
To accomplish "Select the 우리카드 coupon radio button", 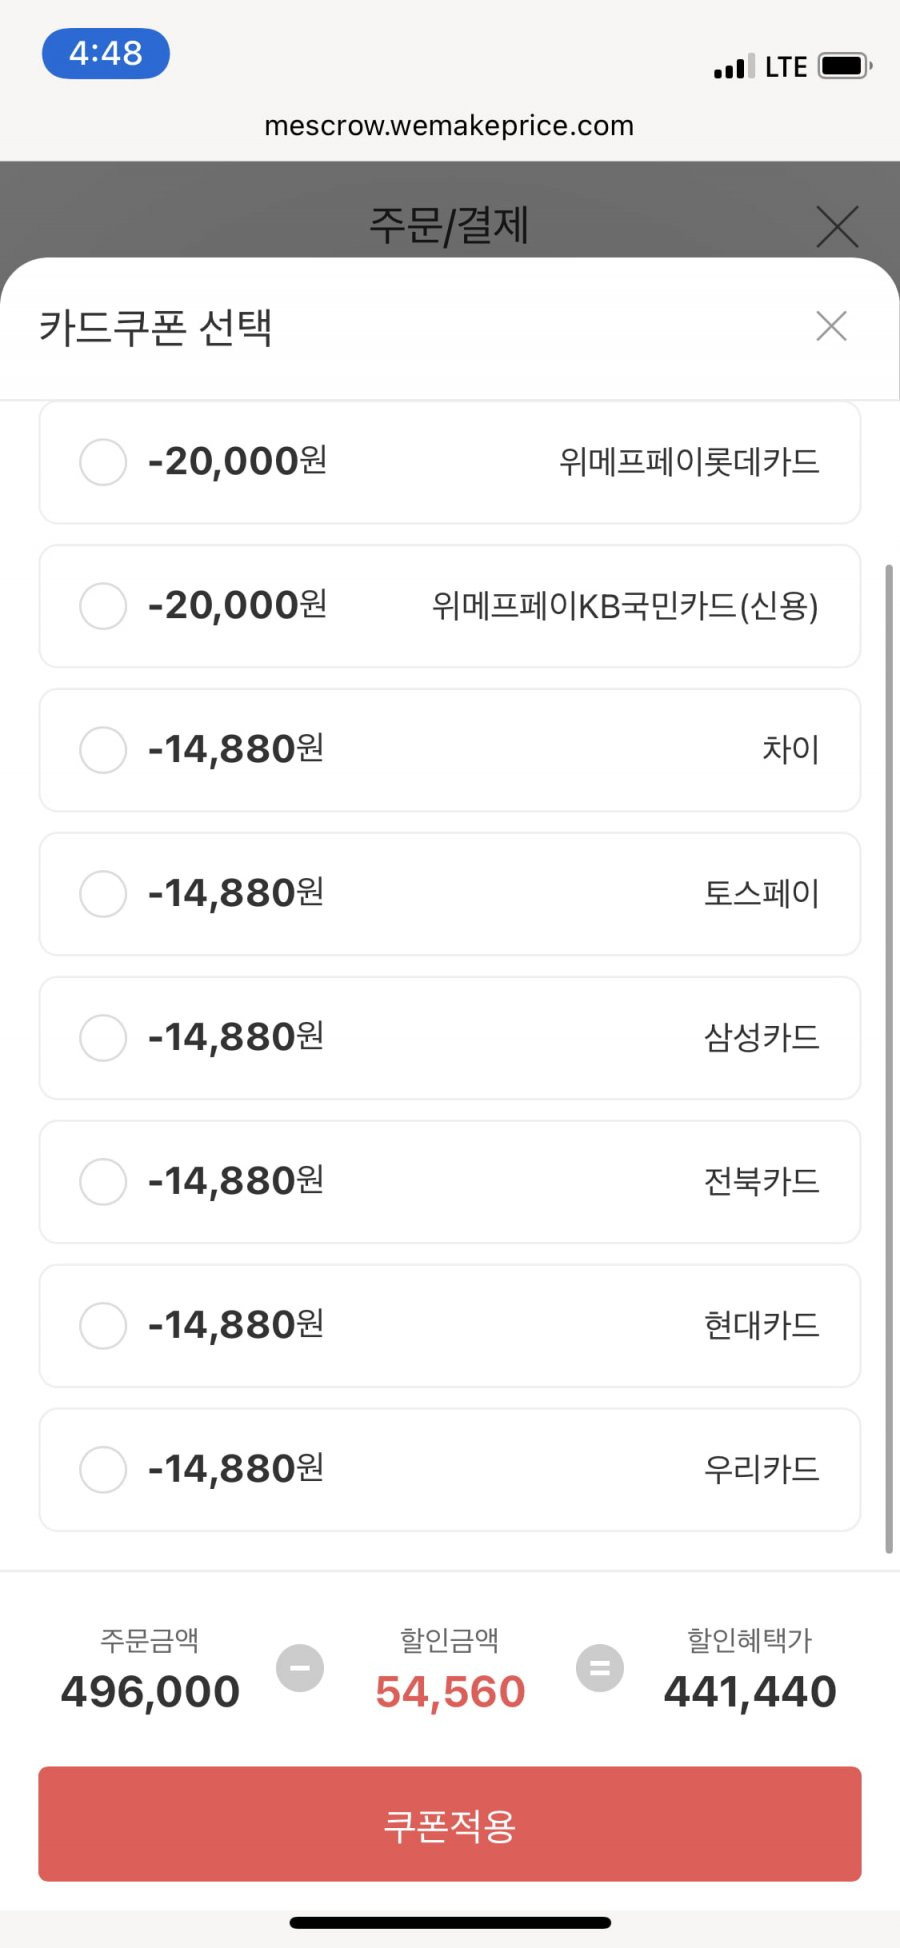I will [103, 1470].
